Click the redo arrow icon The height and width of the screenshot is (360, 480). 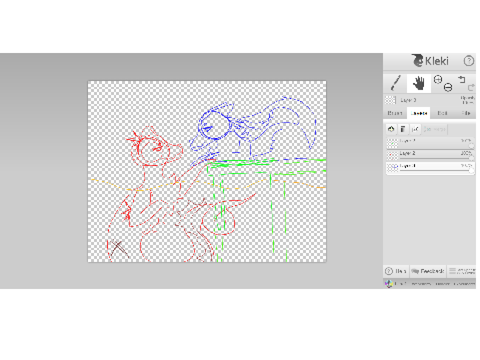click(x=471, y=87)
